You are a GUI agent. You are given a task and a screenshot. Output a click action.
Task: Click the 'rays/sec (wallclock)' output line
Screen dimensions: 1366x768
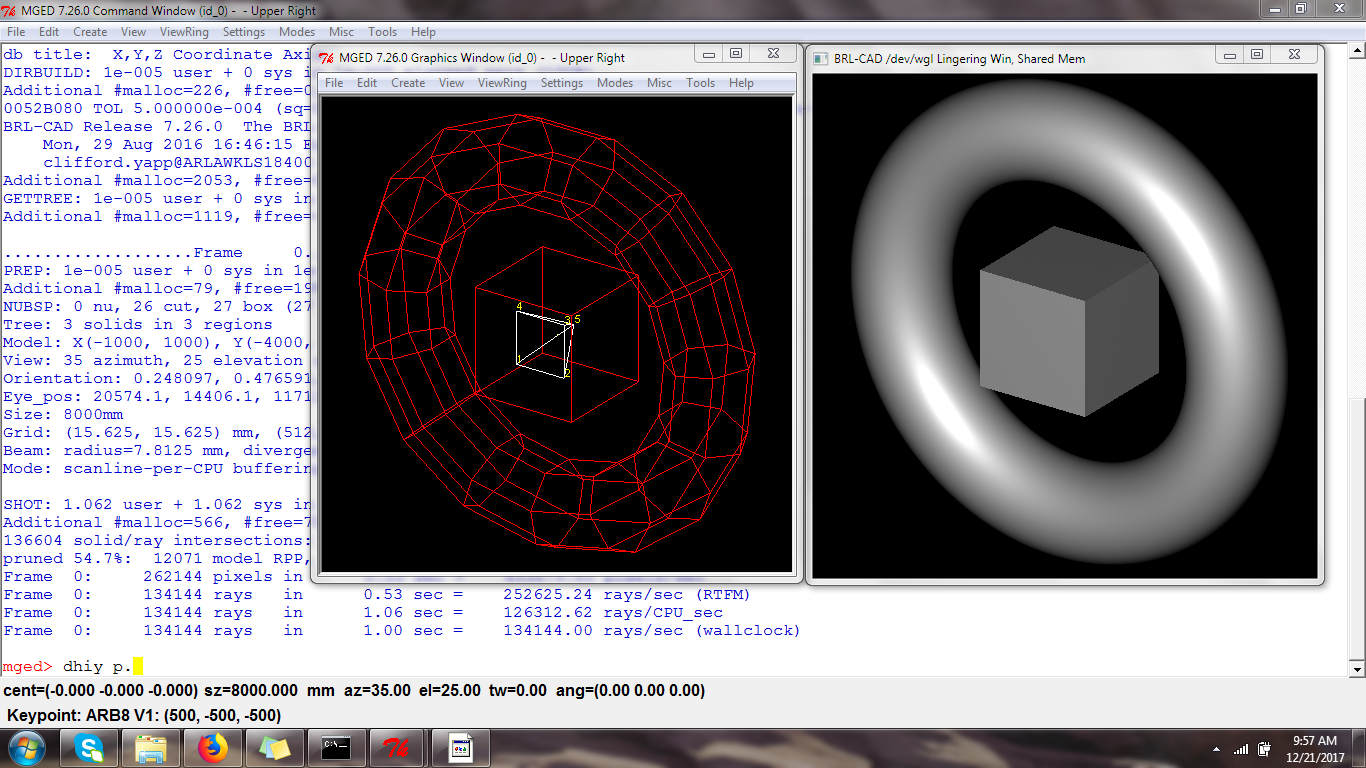pos(402,630)
